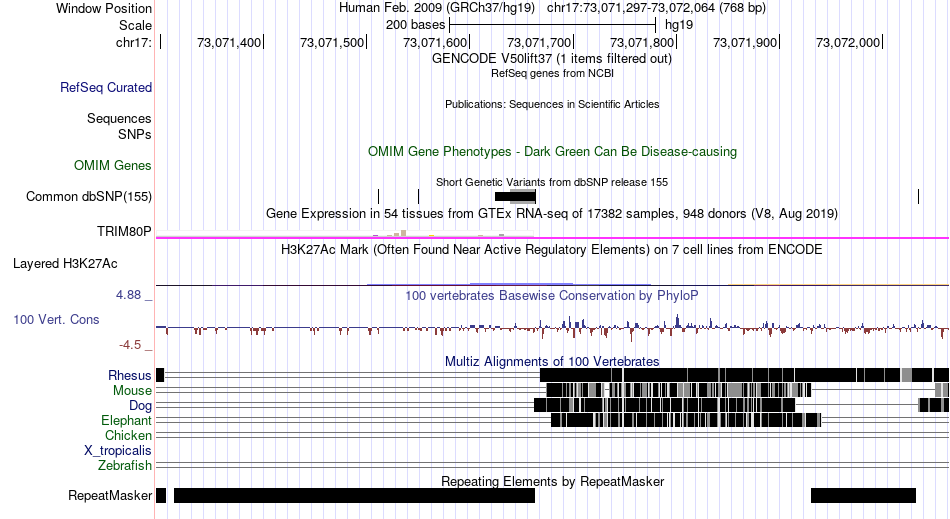Select the X_tropicalis alignment row label
The image size is (950, 519).
tap(118, 451)
